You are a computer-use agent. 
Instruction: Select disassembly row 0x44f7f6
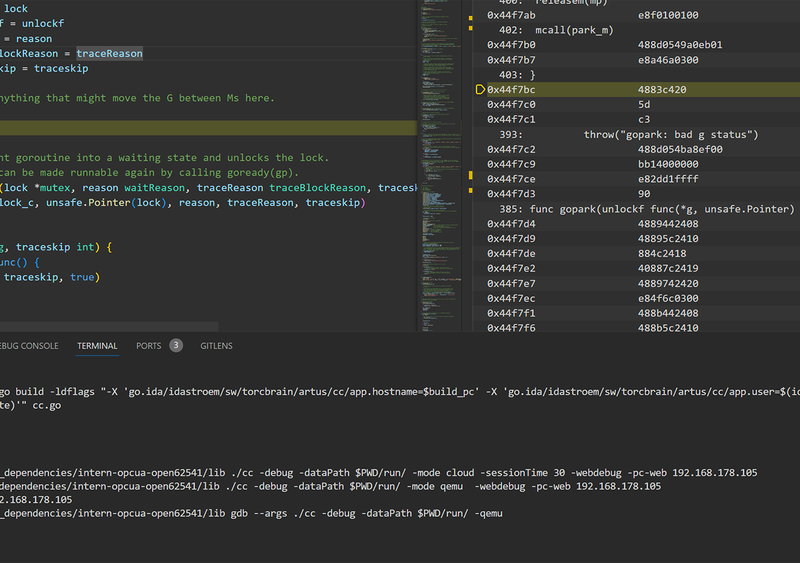[x=636, y=328]
